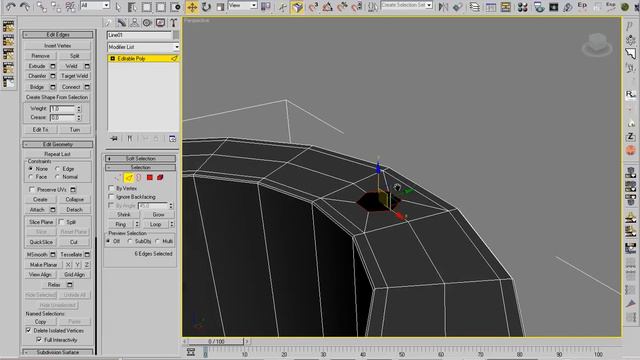
Task: Select Element sub-object level icon
Action: click(x=160, y=178)
